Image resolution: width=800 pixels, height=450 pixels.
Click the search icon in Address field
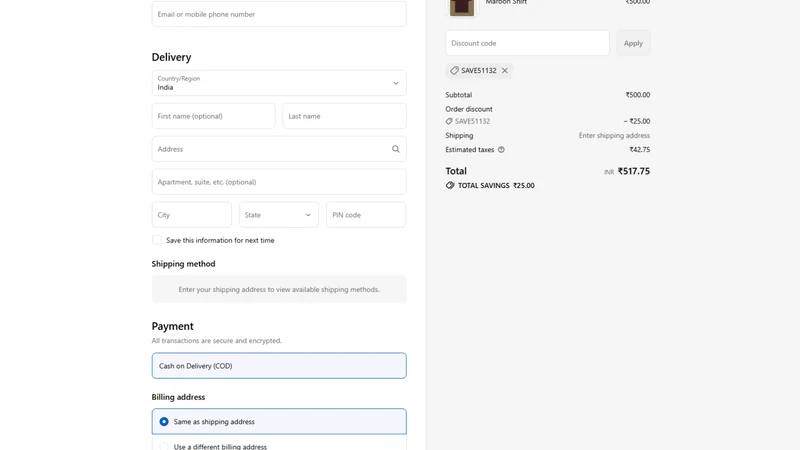(395, 149)
